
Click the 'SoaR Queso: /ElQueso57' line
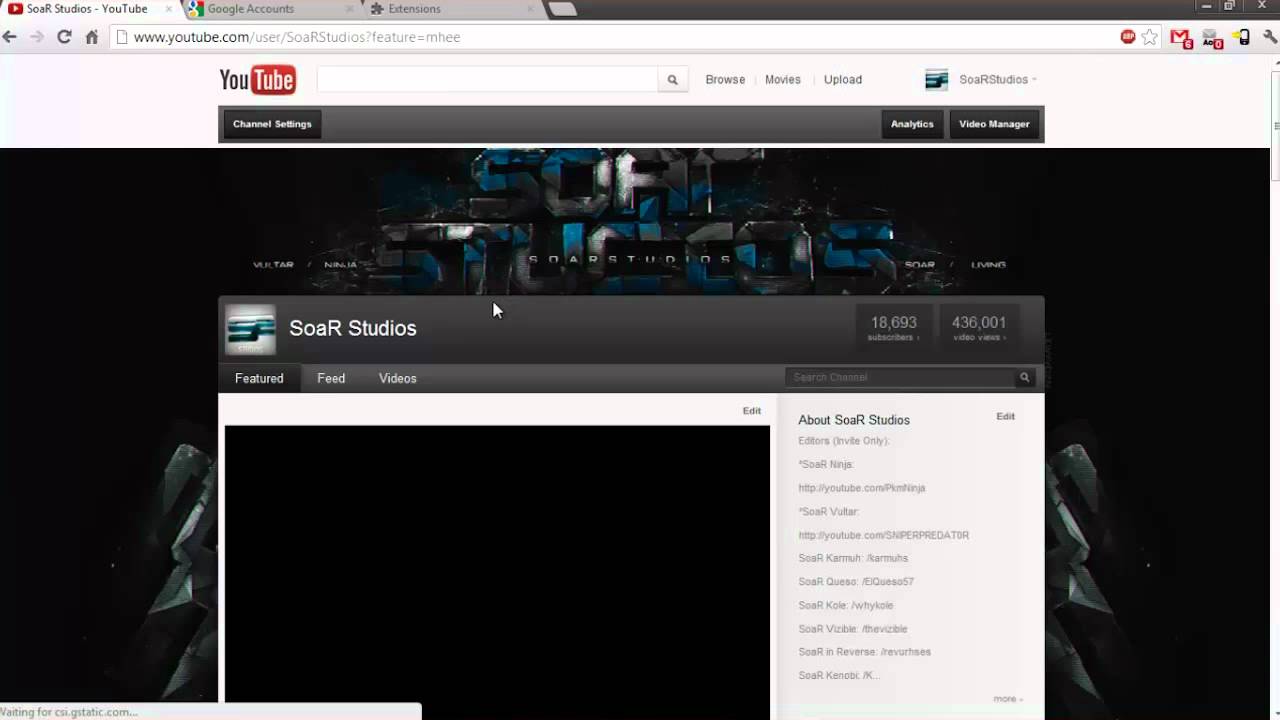pos(856,582)
